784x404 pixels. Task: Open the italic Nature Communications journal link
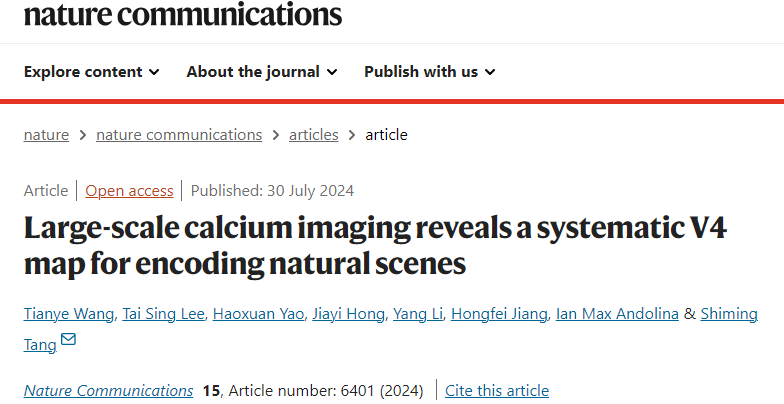[108, 390]
